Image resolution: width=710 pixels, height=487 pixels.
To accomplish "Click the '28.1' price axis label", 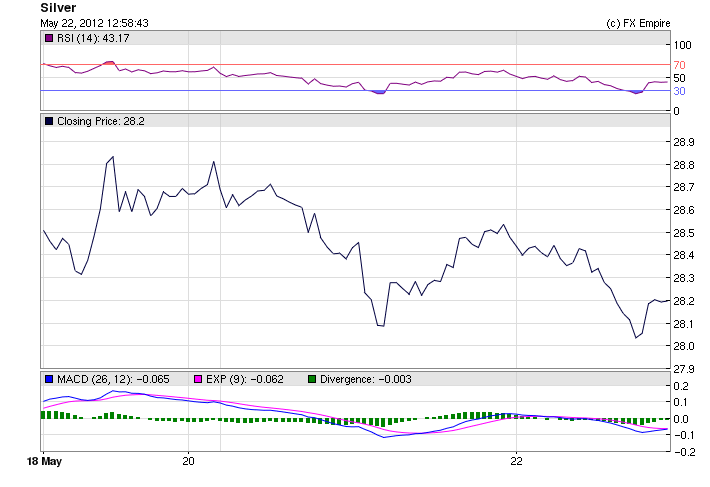I will [x=684, y=324].
